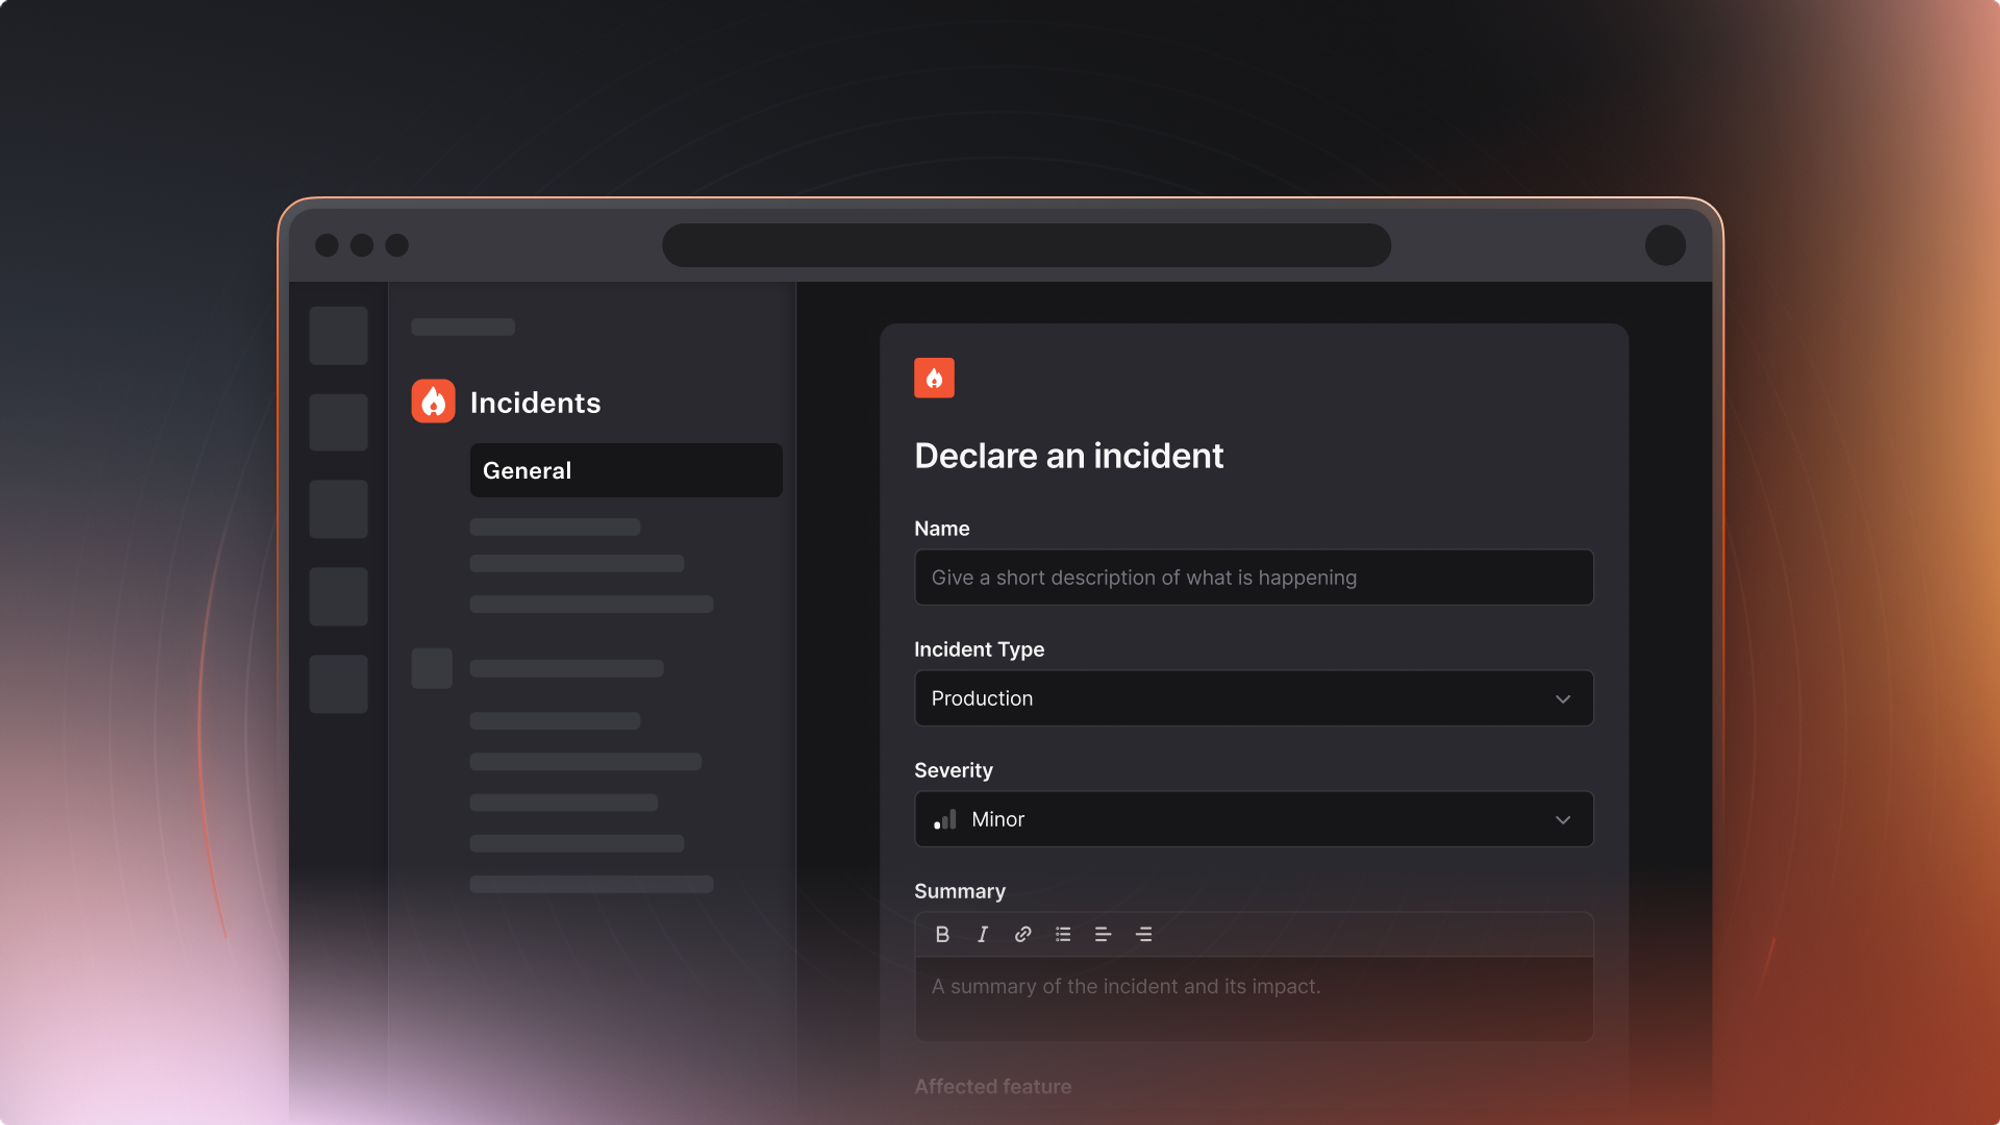Viewport: 2000px width, 1125px height.
Task: Click the small square icon below General list
Action: [x=432, y=668]
